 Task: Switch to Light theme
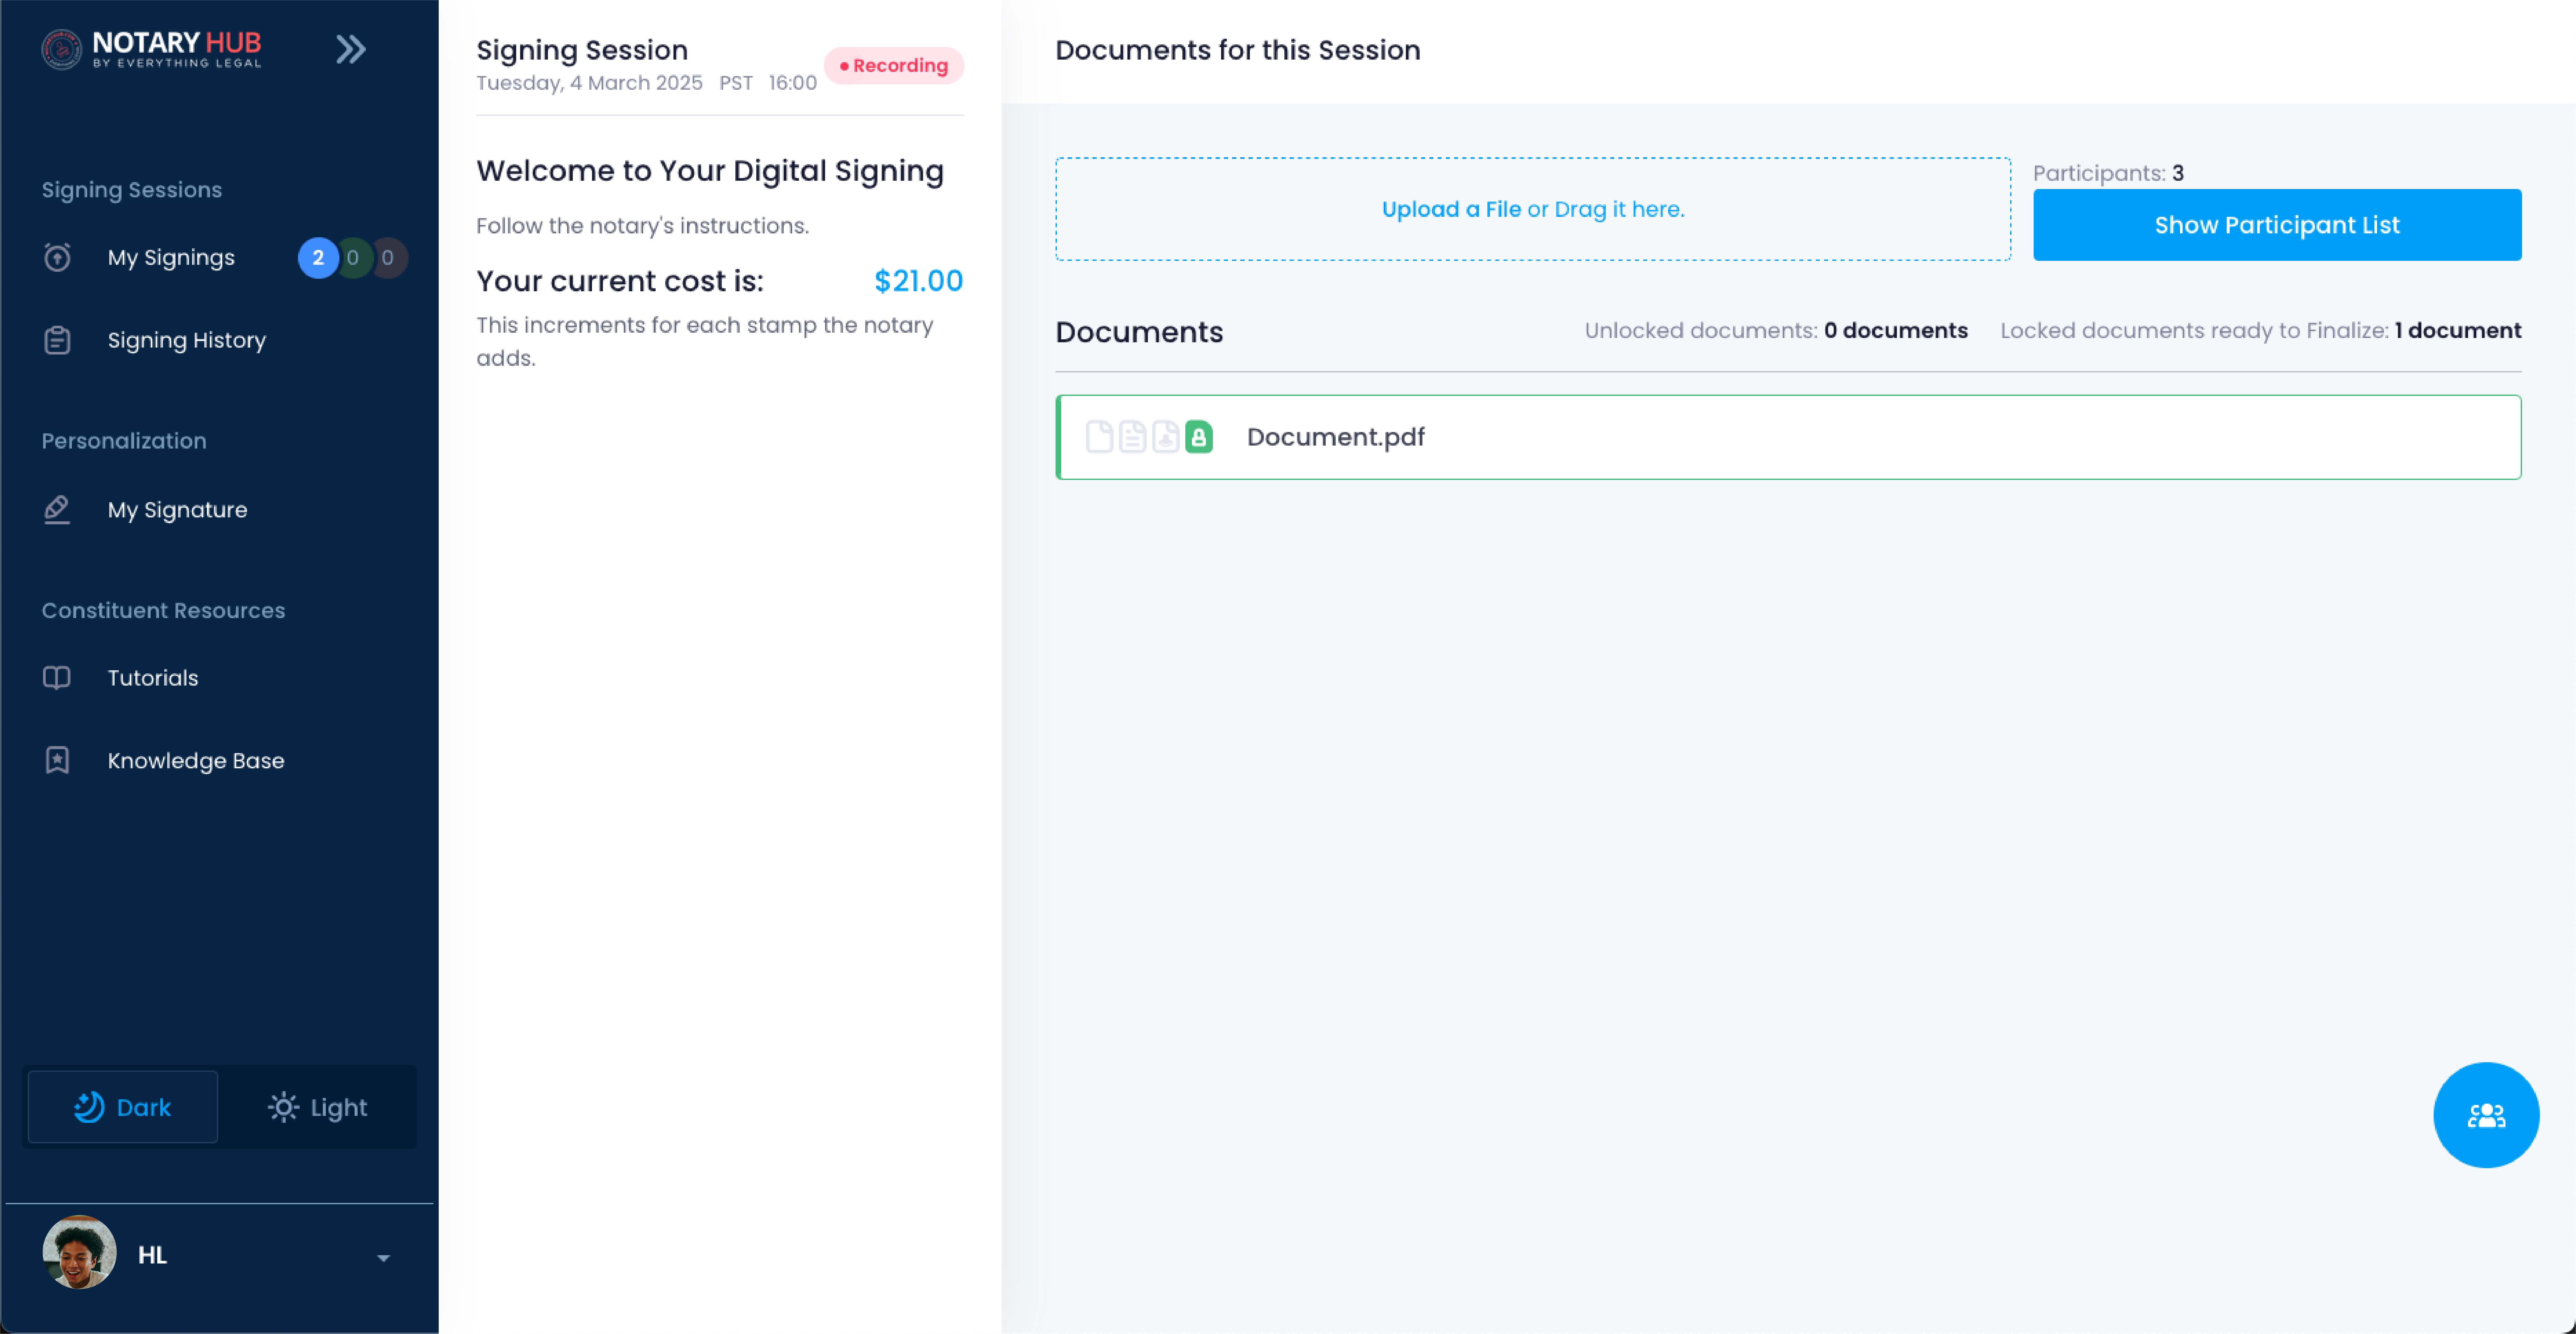click(x=318, y=1107)
